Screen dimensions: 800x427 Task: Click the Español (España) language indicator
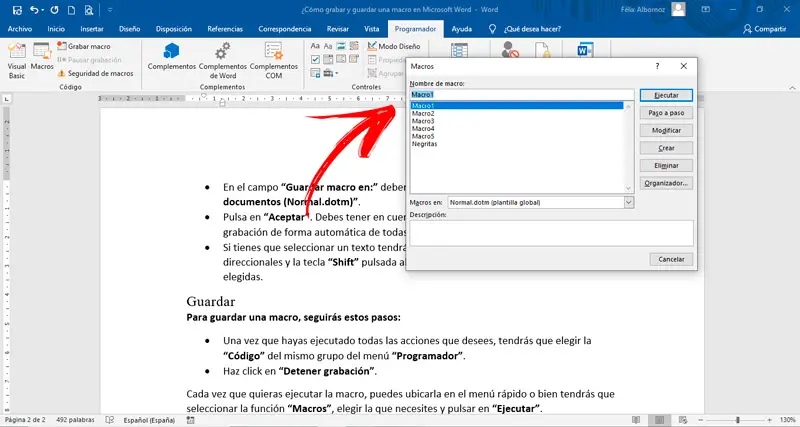coord(149,420)
